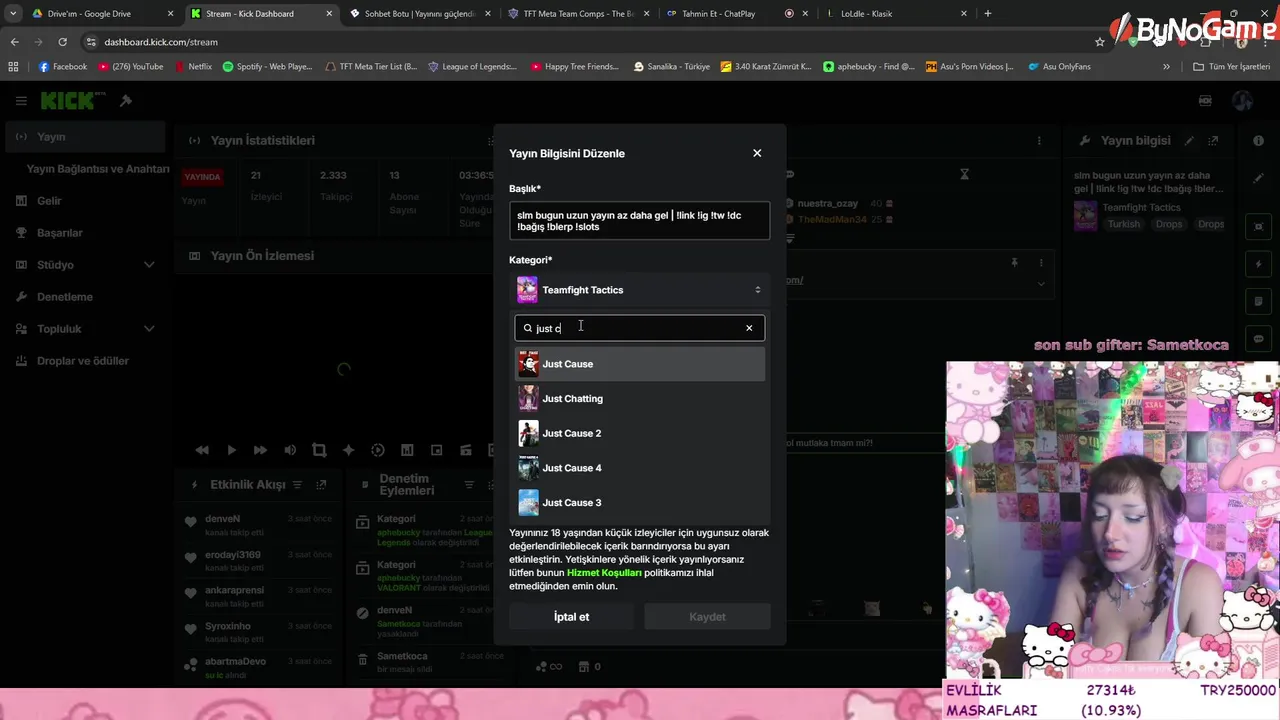Click the crop icon under the preview

pyautogui.click(x=319, y=451)
